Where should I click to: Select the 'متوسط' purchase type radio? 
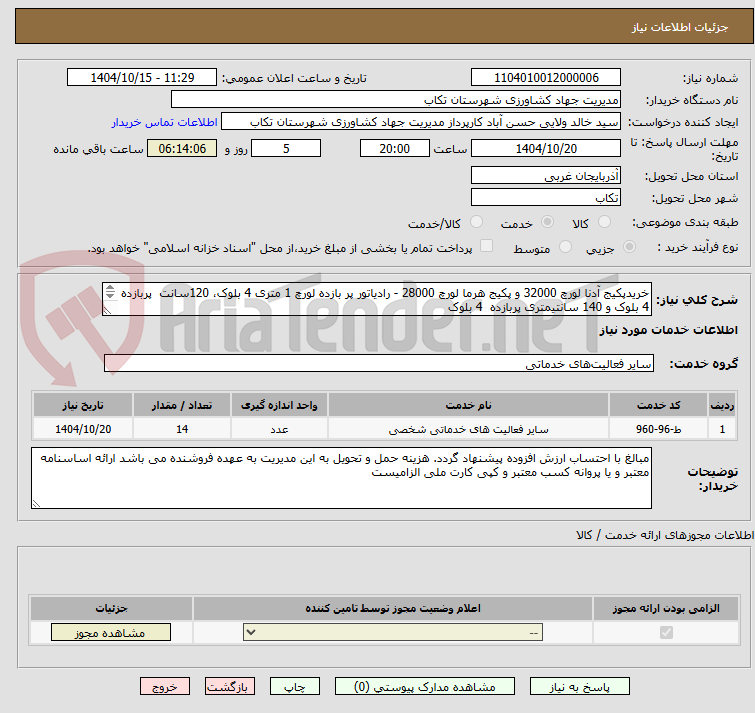[x=565, y=247]
